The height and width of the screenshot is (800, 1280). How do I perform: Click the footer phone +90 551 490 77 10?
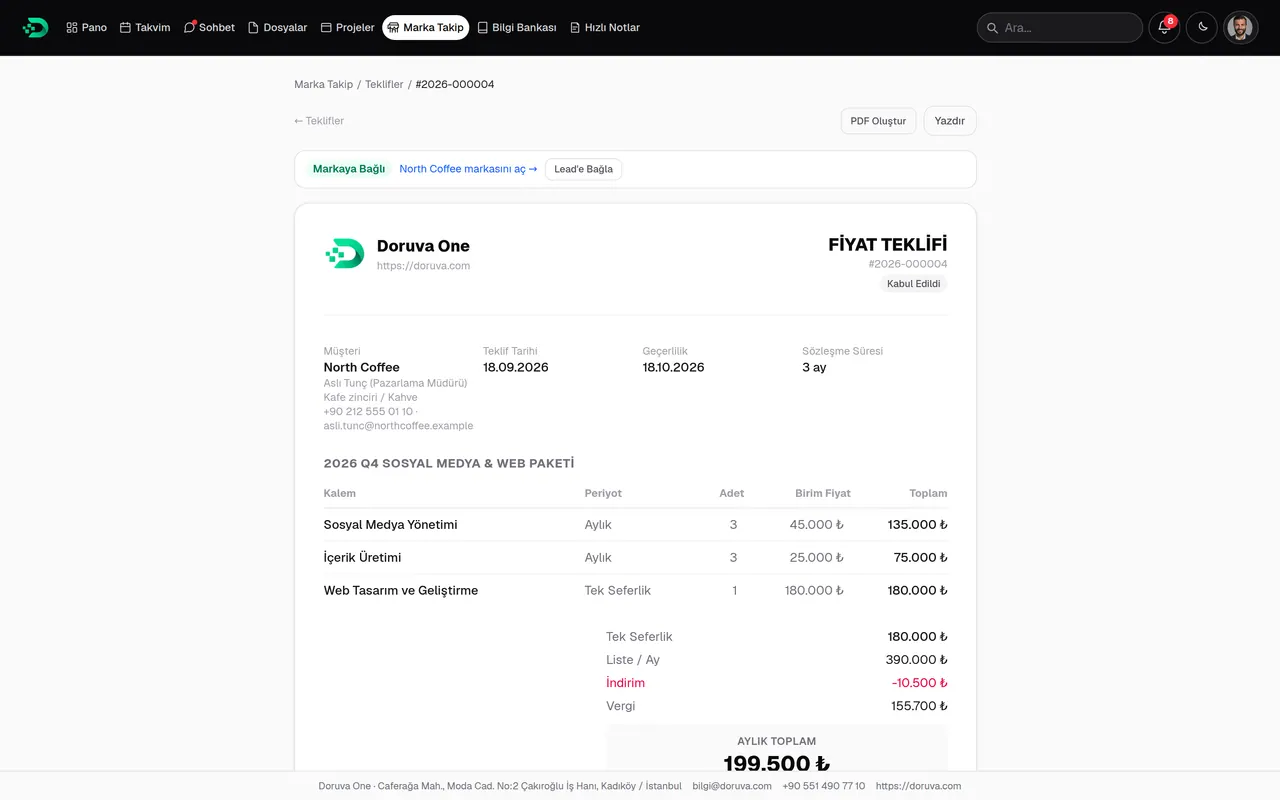tap(824, 786)
